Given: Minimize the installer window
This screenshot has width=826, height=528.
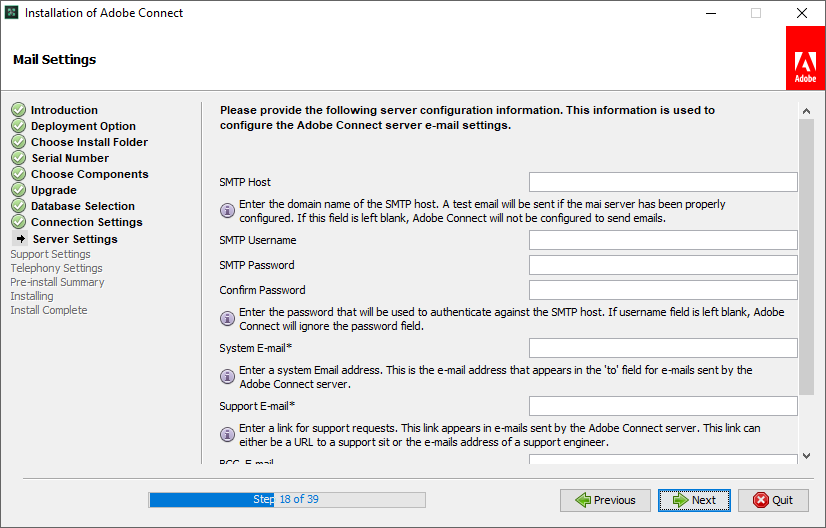Looking at the screenshot, I should point(711,13).
